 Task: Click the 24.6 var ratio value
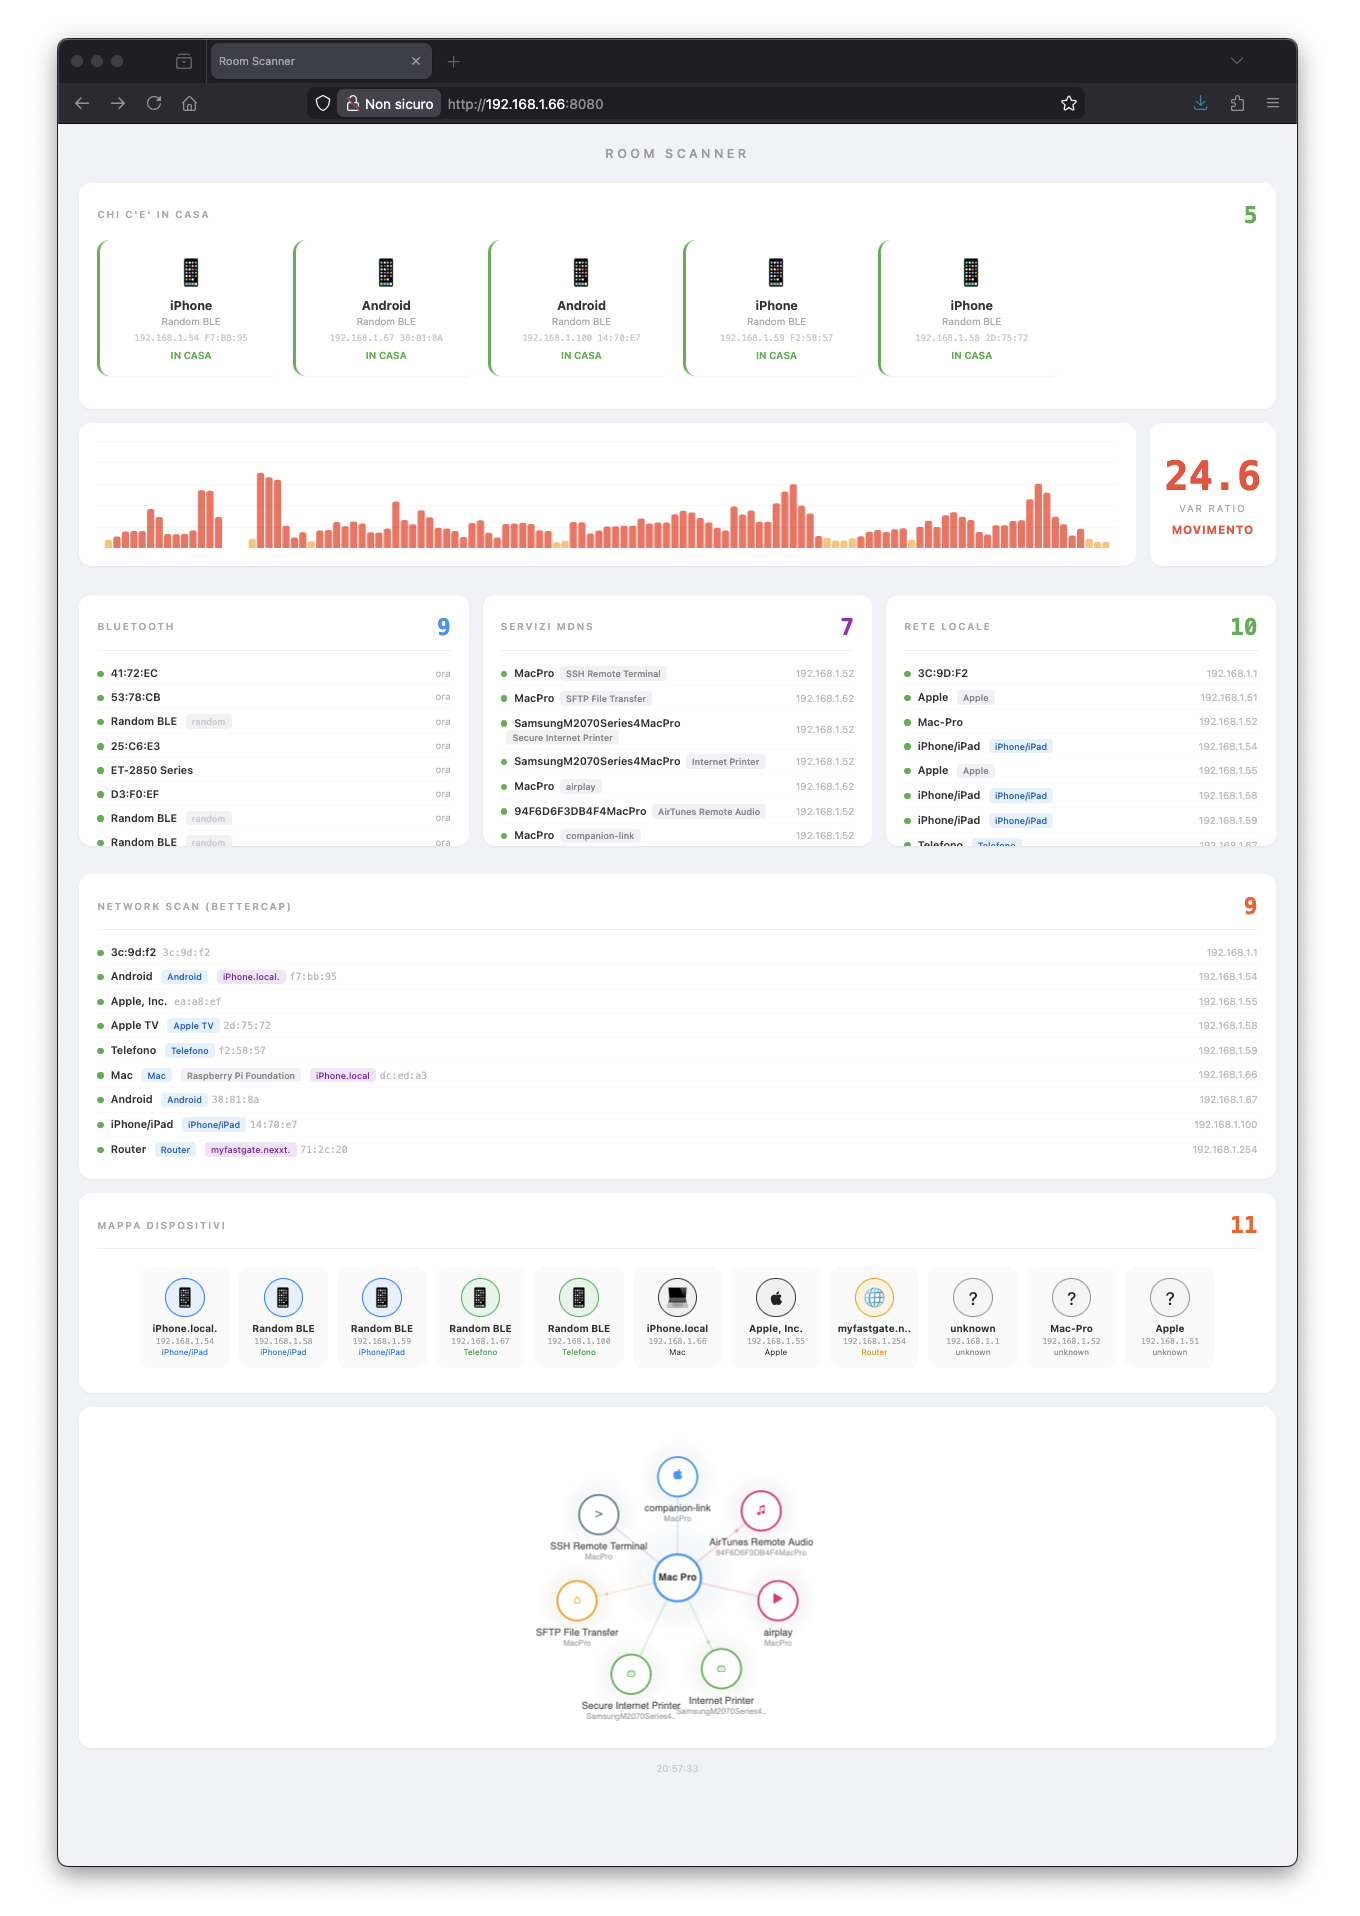click(x=1212, y=476)
